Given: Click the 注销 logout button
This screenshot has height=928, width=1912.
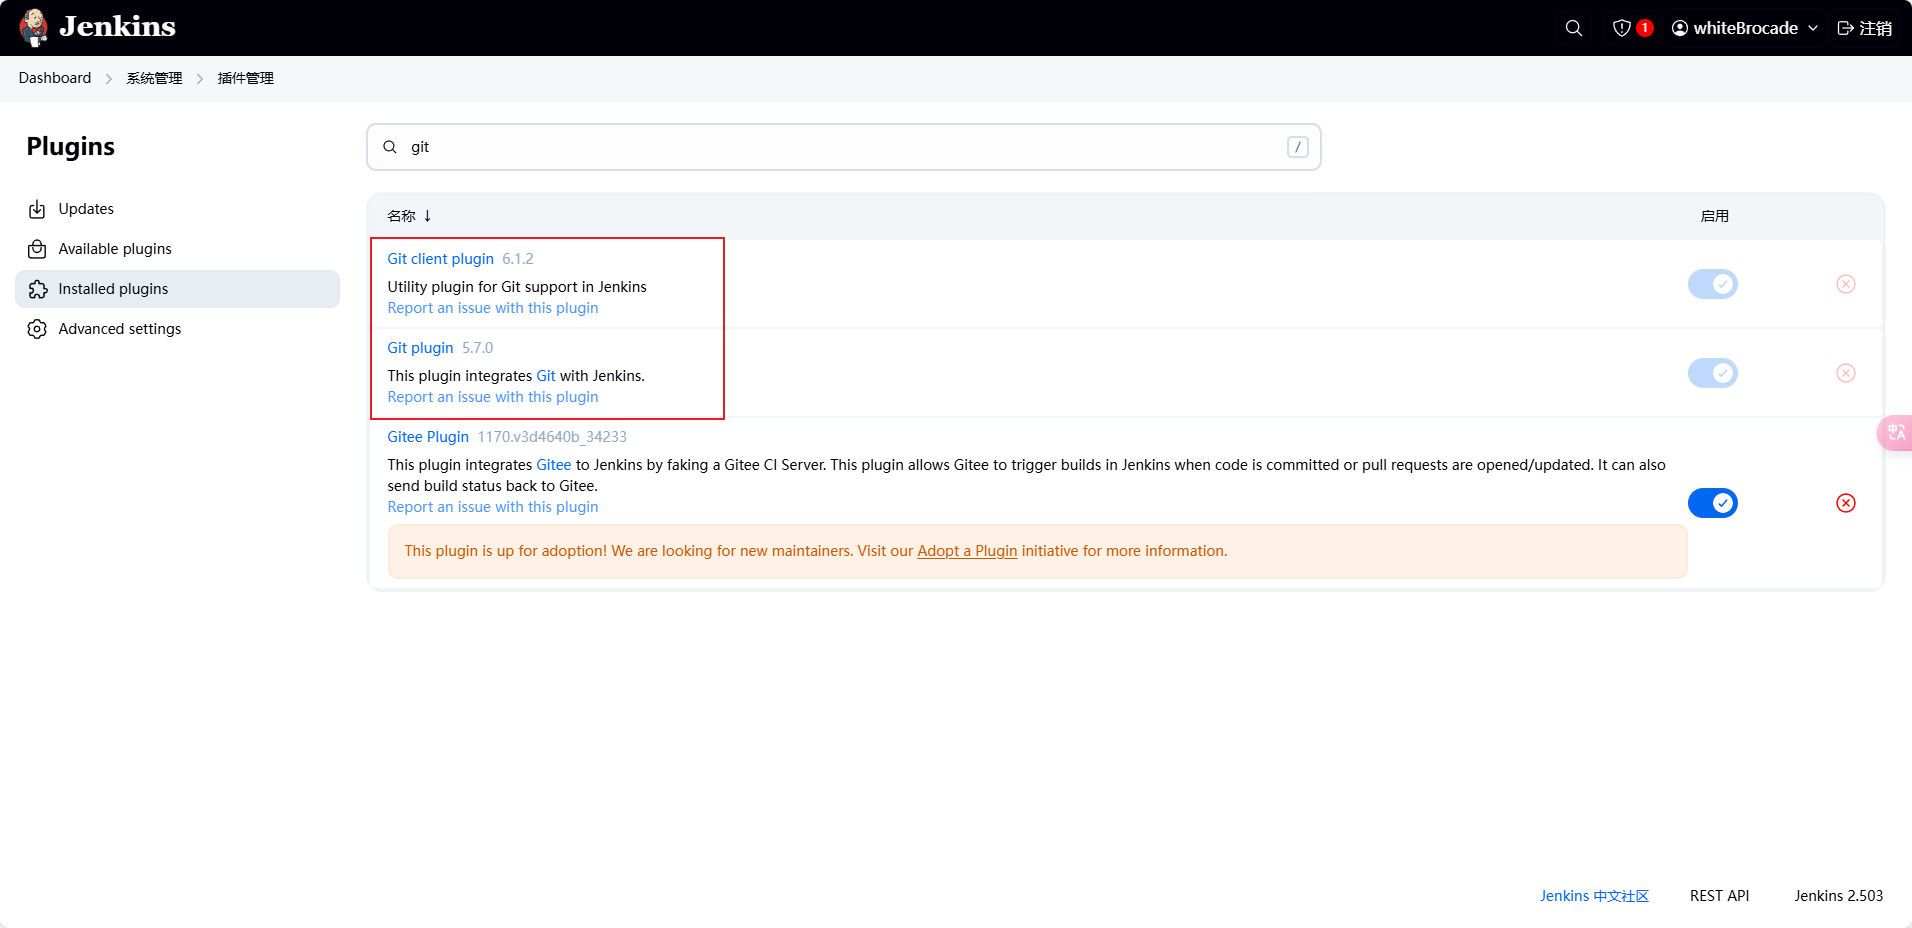Looking at the screenshot, I should (1865, 28).
